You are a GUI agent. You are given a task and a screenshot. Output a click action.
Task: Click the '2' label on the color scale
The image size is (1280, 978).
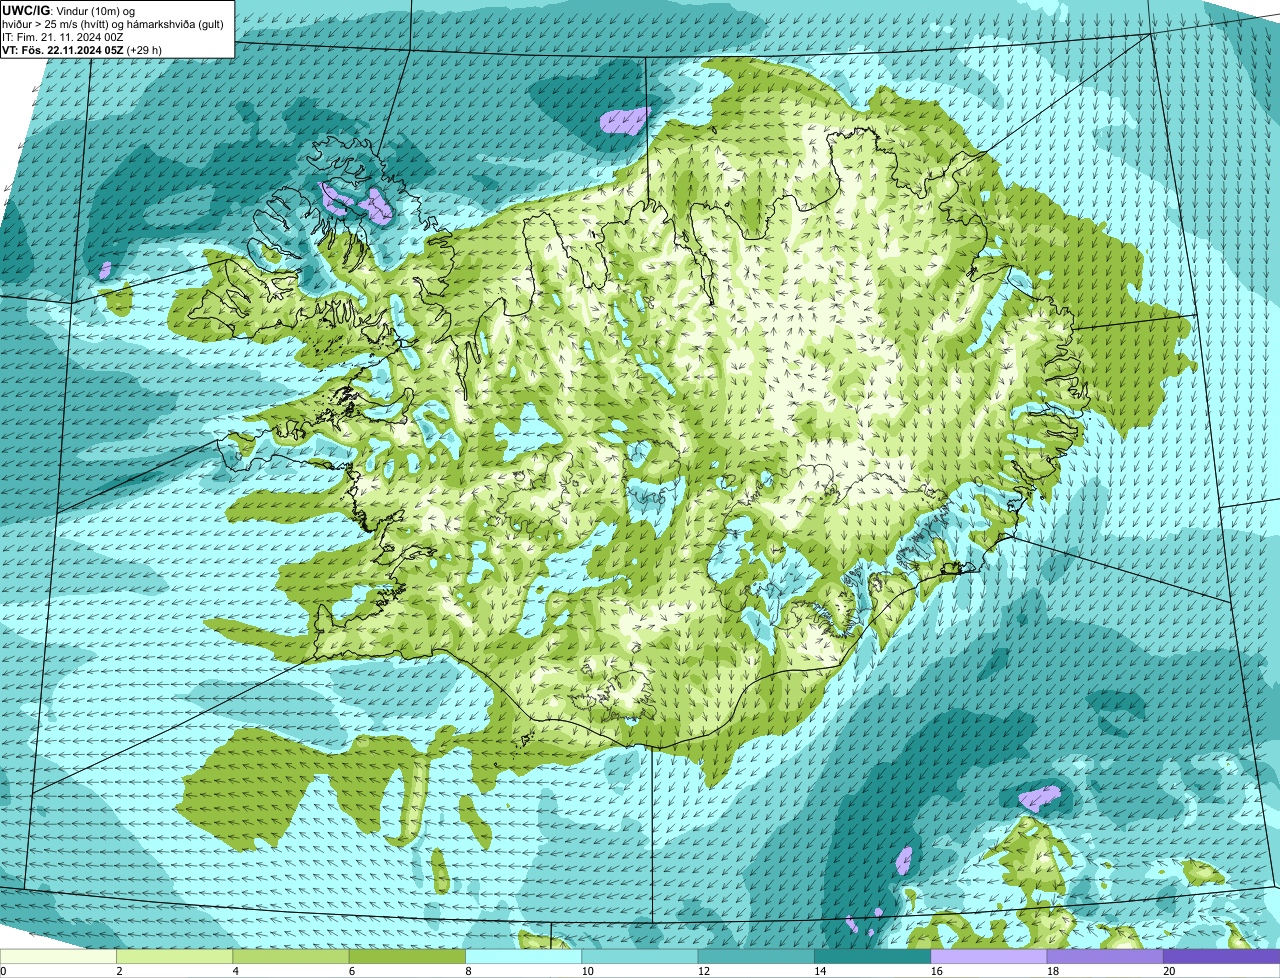119,971
